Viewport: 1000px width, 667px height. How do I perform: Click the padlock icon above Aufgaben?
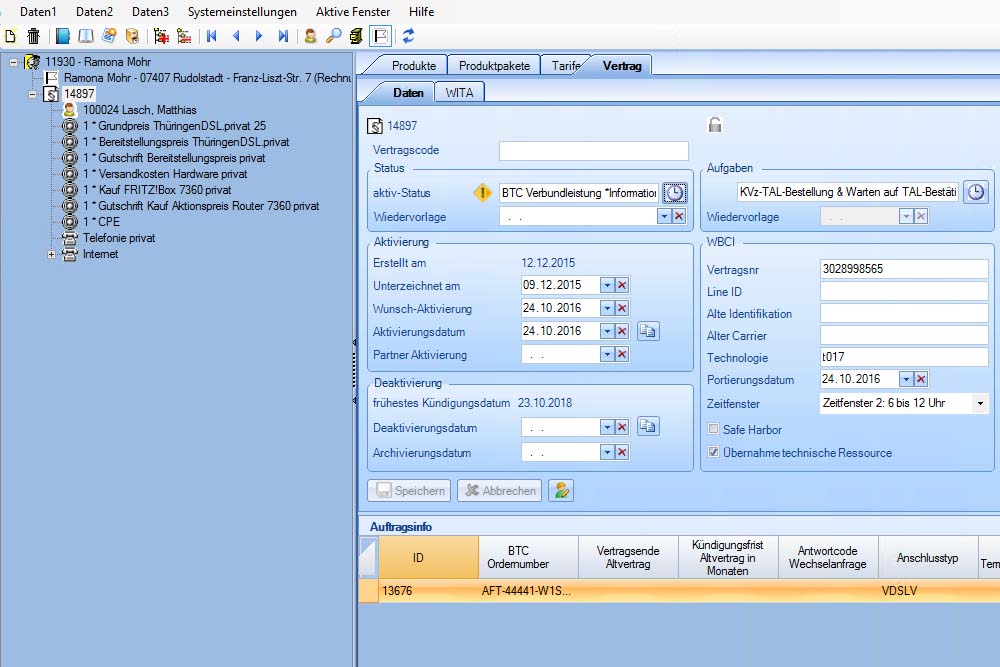(715, 125)
